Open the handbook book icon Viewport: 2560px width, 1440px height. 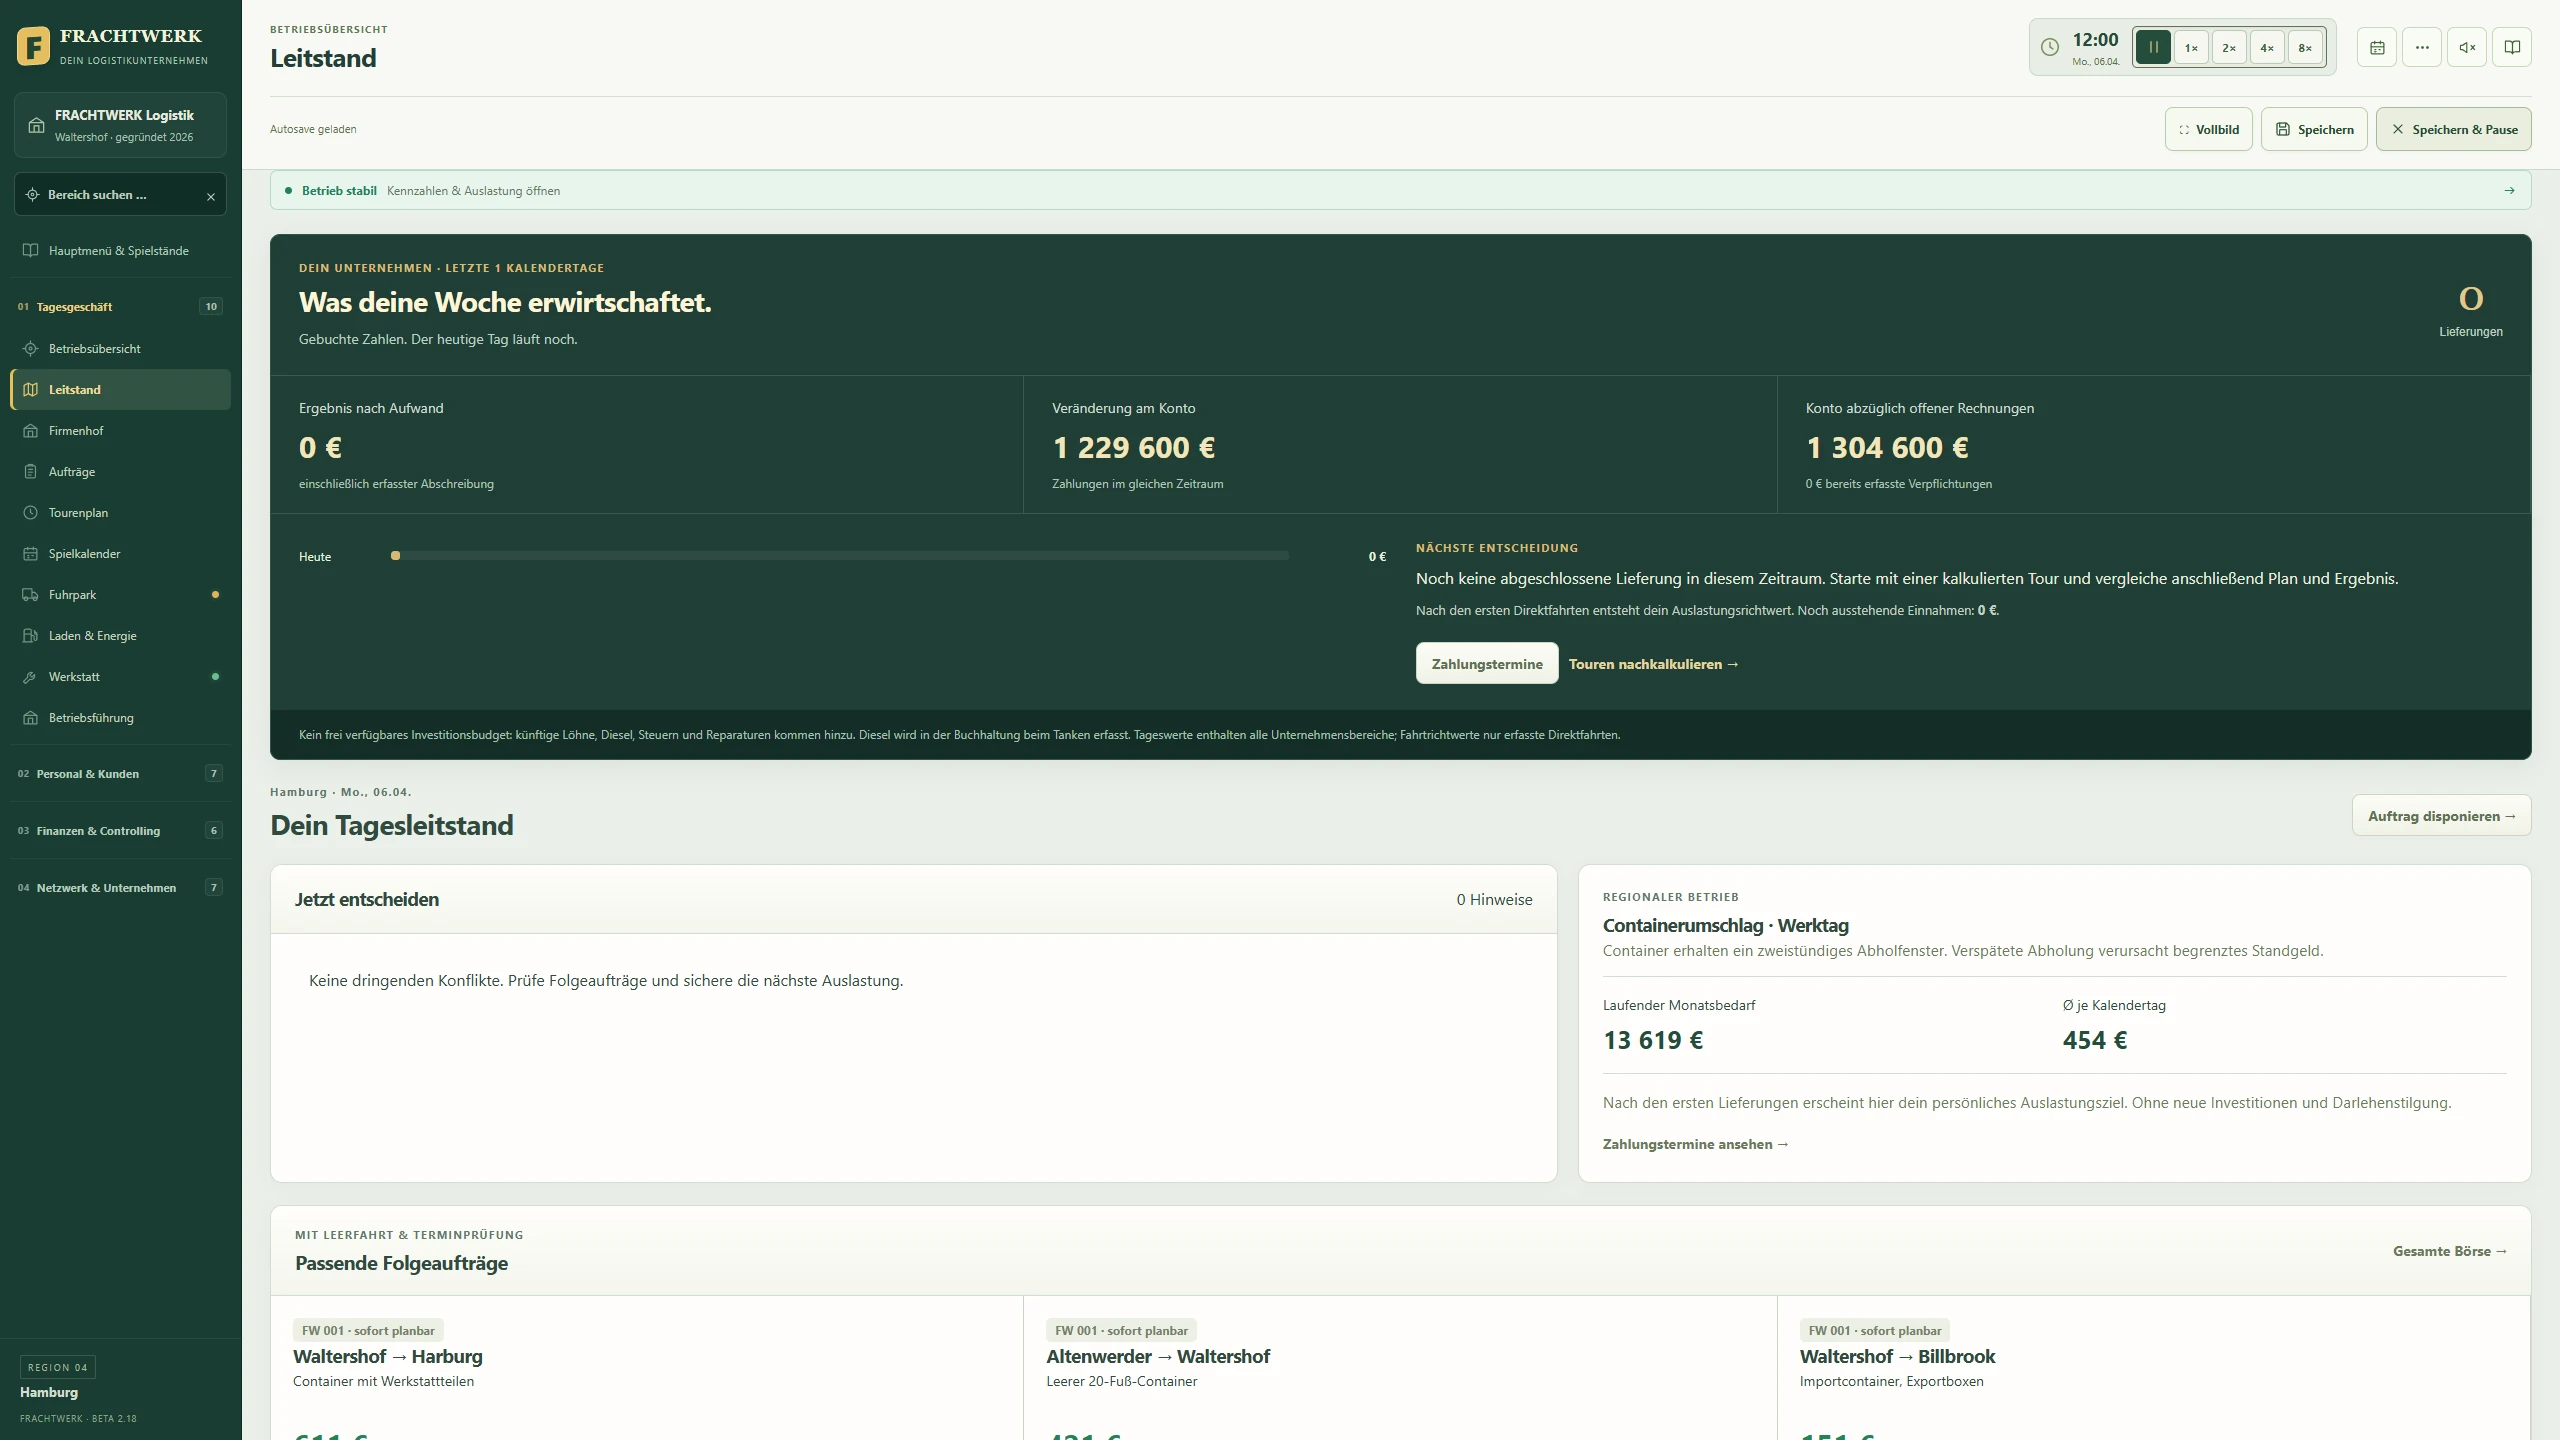click(2512, 47)
